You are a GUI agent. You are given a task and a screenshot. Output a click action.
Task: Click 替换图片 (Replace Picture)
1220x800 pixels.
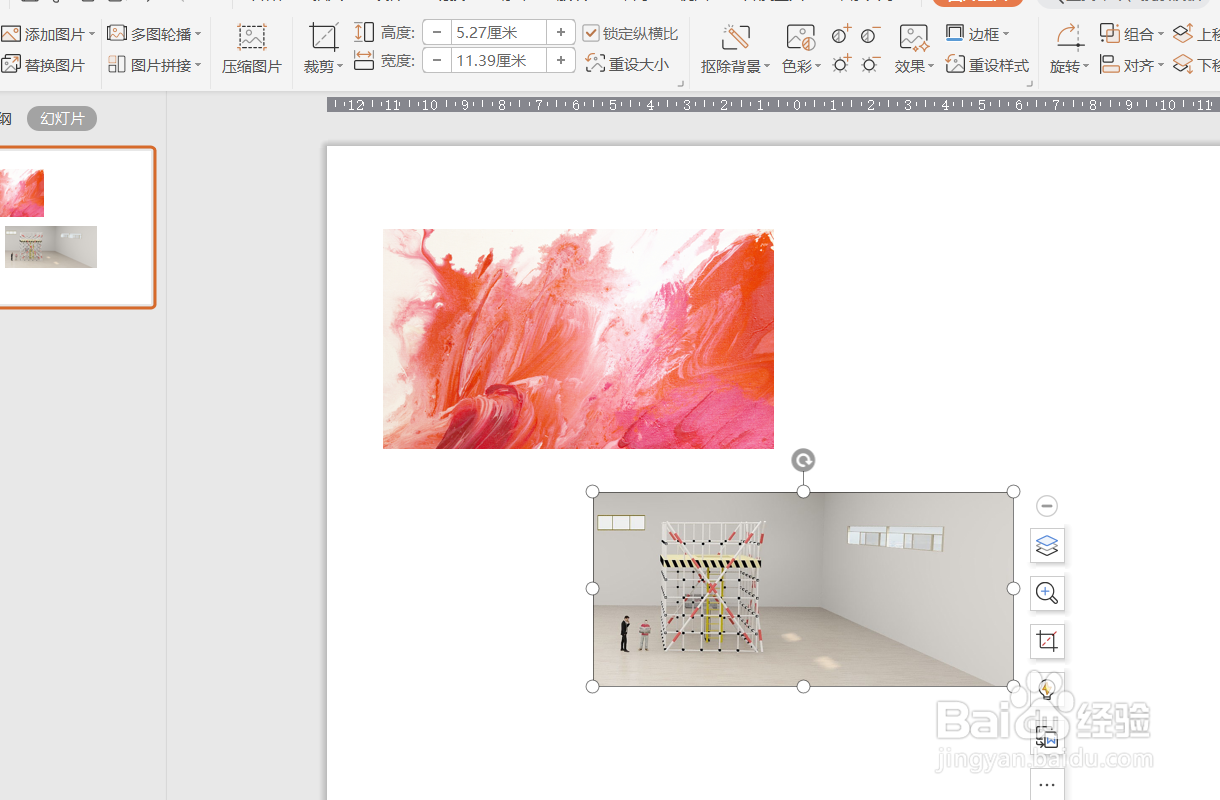click(x=43, y=65)
